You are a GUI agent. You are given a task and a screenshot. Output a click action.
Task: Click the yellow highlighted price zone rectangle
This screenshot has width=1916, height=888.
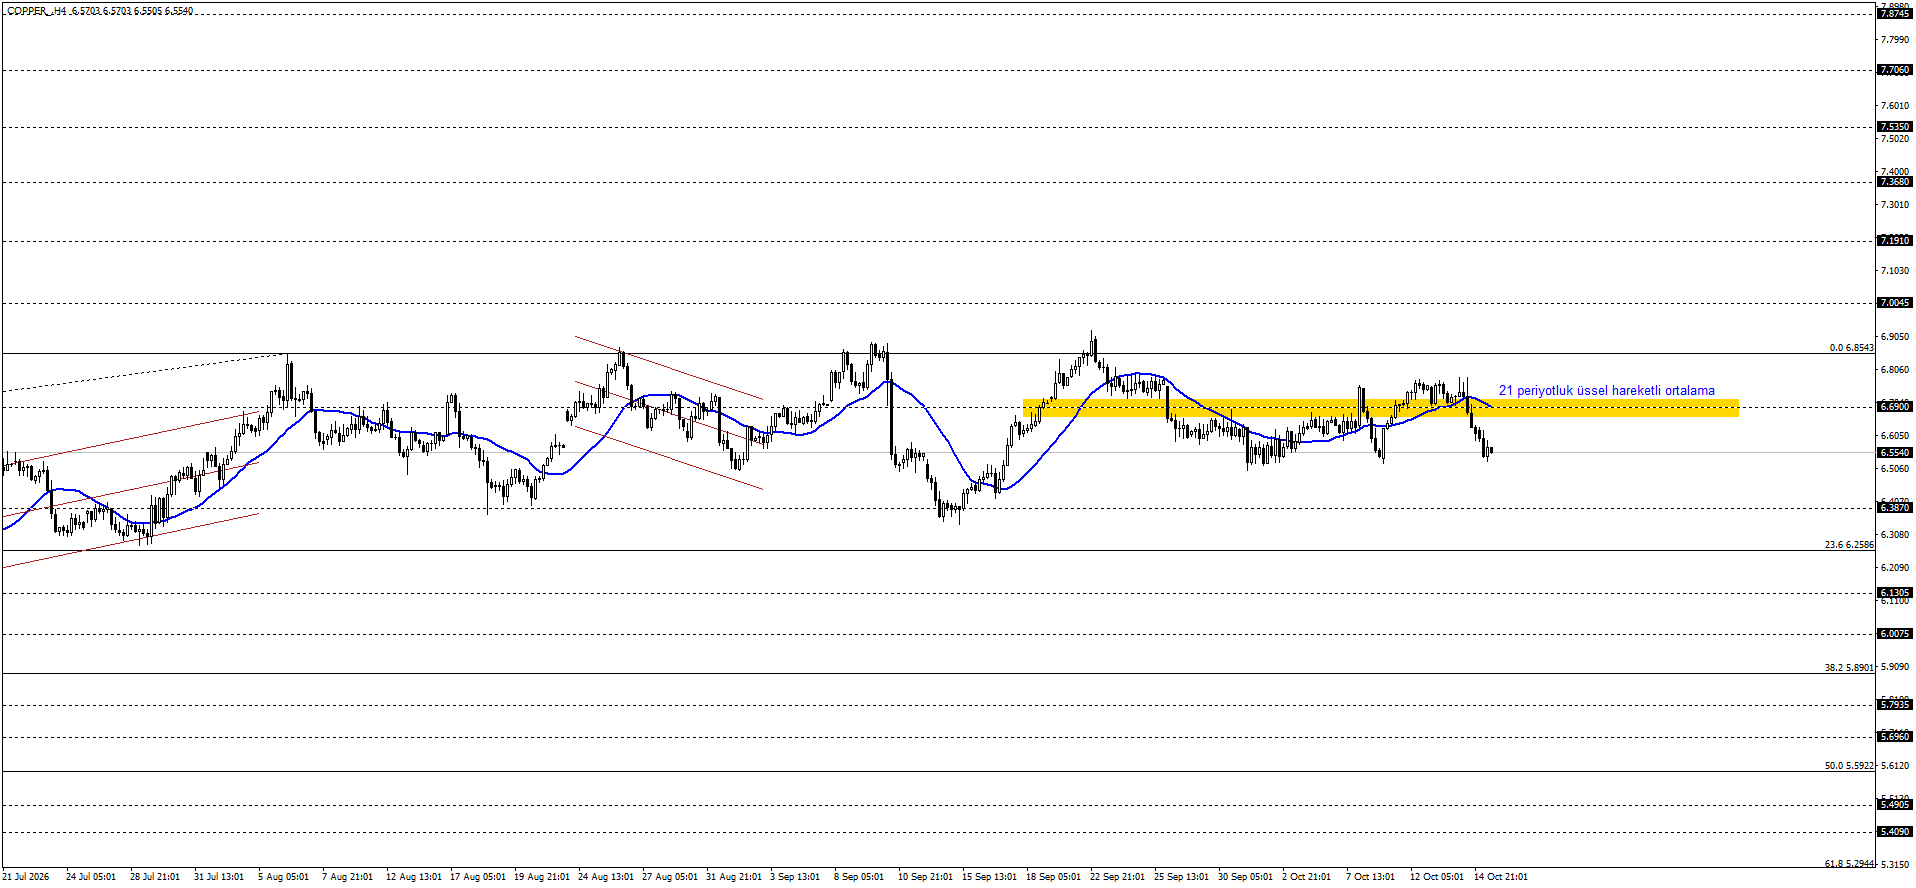pos(1380,408)
